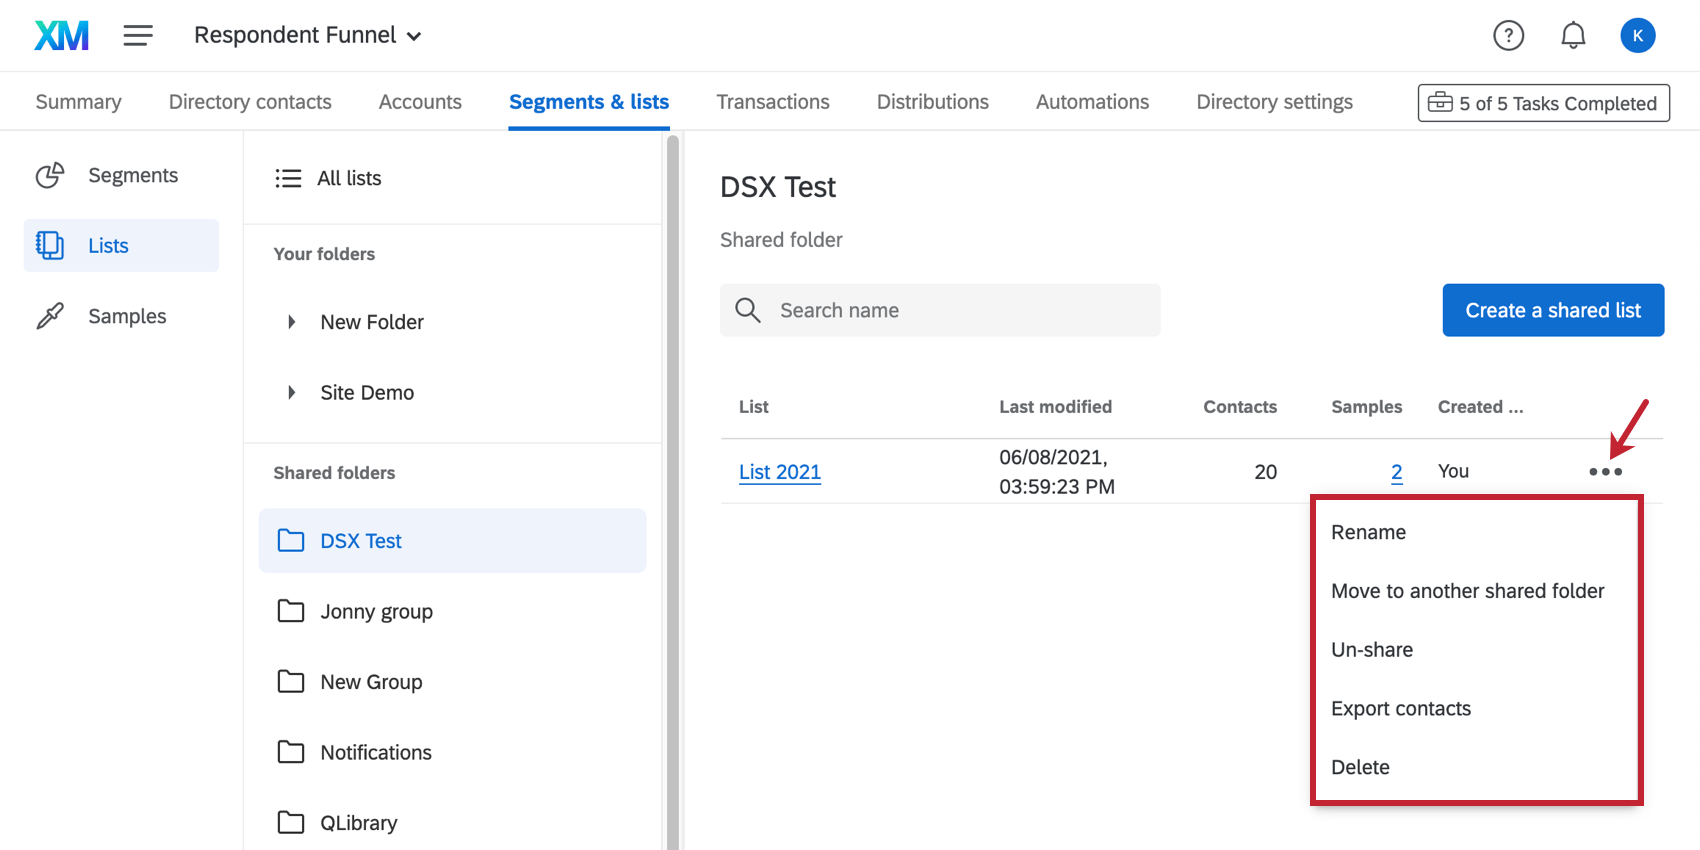Expand the New Folder tree item
Image resolution: width=1700 pixels, height=850 pixels.
(291, 322)
